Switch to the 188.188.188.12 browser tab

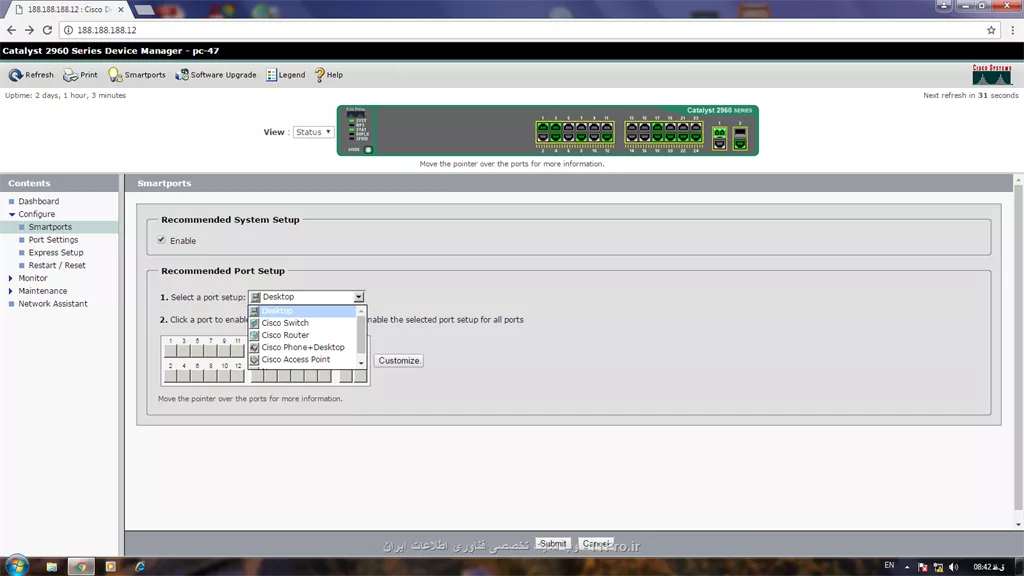[67, 10]
